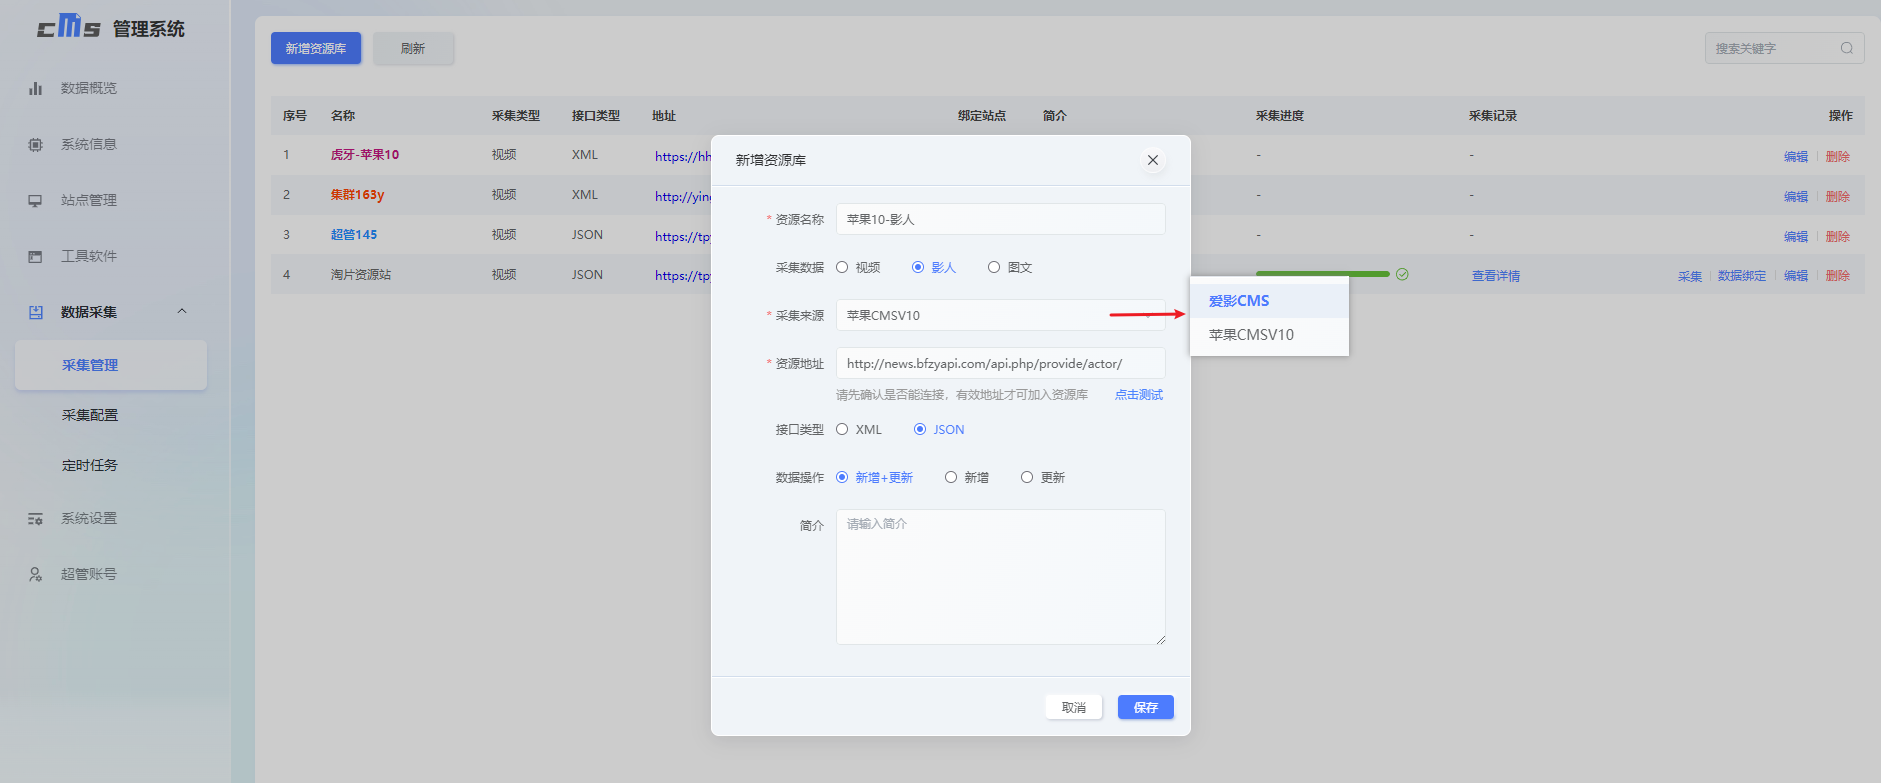Click 编辑 for 虎牙-苹果10 row
Screen dimensions: 1881x783
[x=1796, y=157]
